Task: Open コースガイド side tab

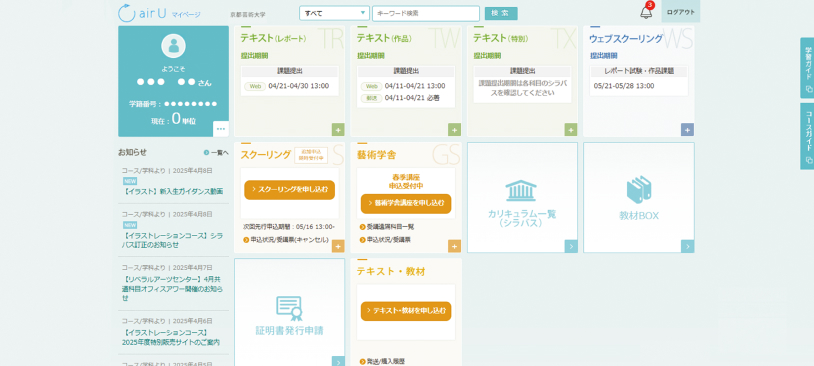Action: 807,136
